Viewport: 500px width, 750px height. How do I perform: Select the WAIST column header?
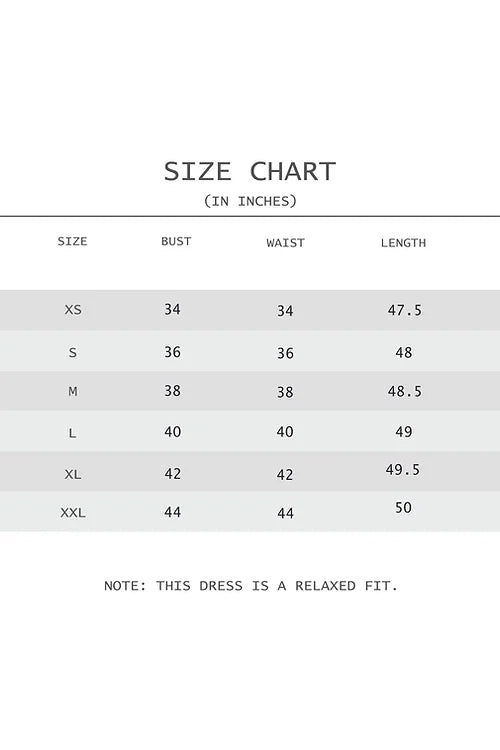point(285,243)
